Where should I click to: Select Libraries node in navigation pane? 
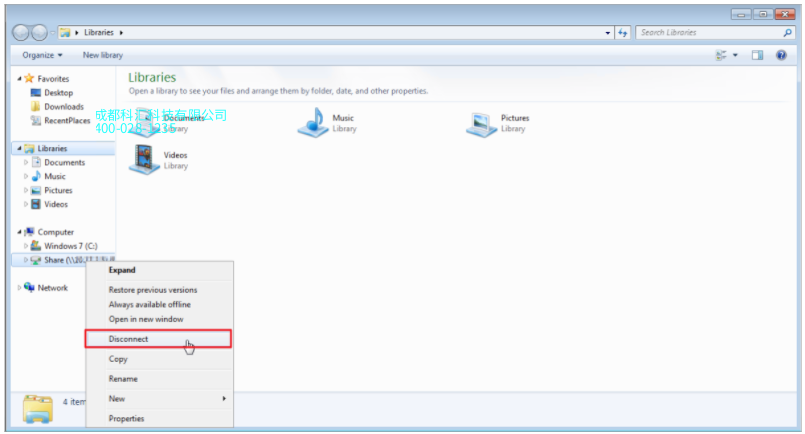click(x=52, y=148)
